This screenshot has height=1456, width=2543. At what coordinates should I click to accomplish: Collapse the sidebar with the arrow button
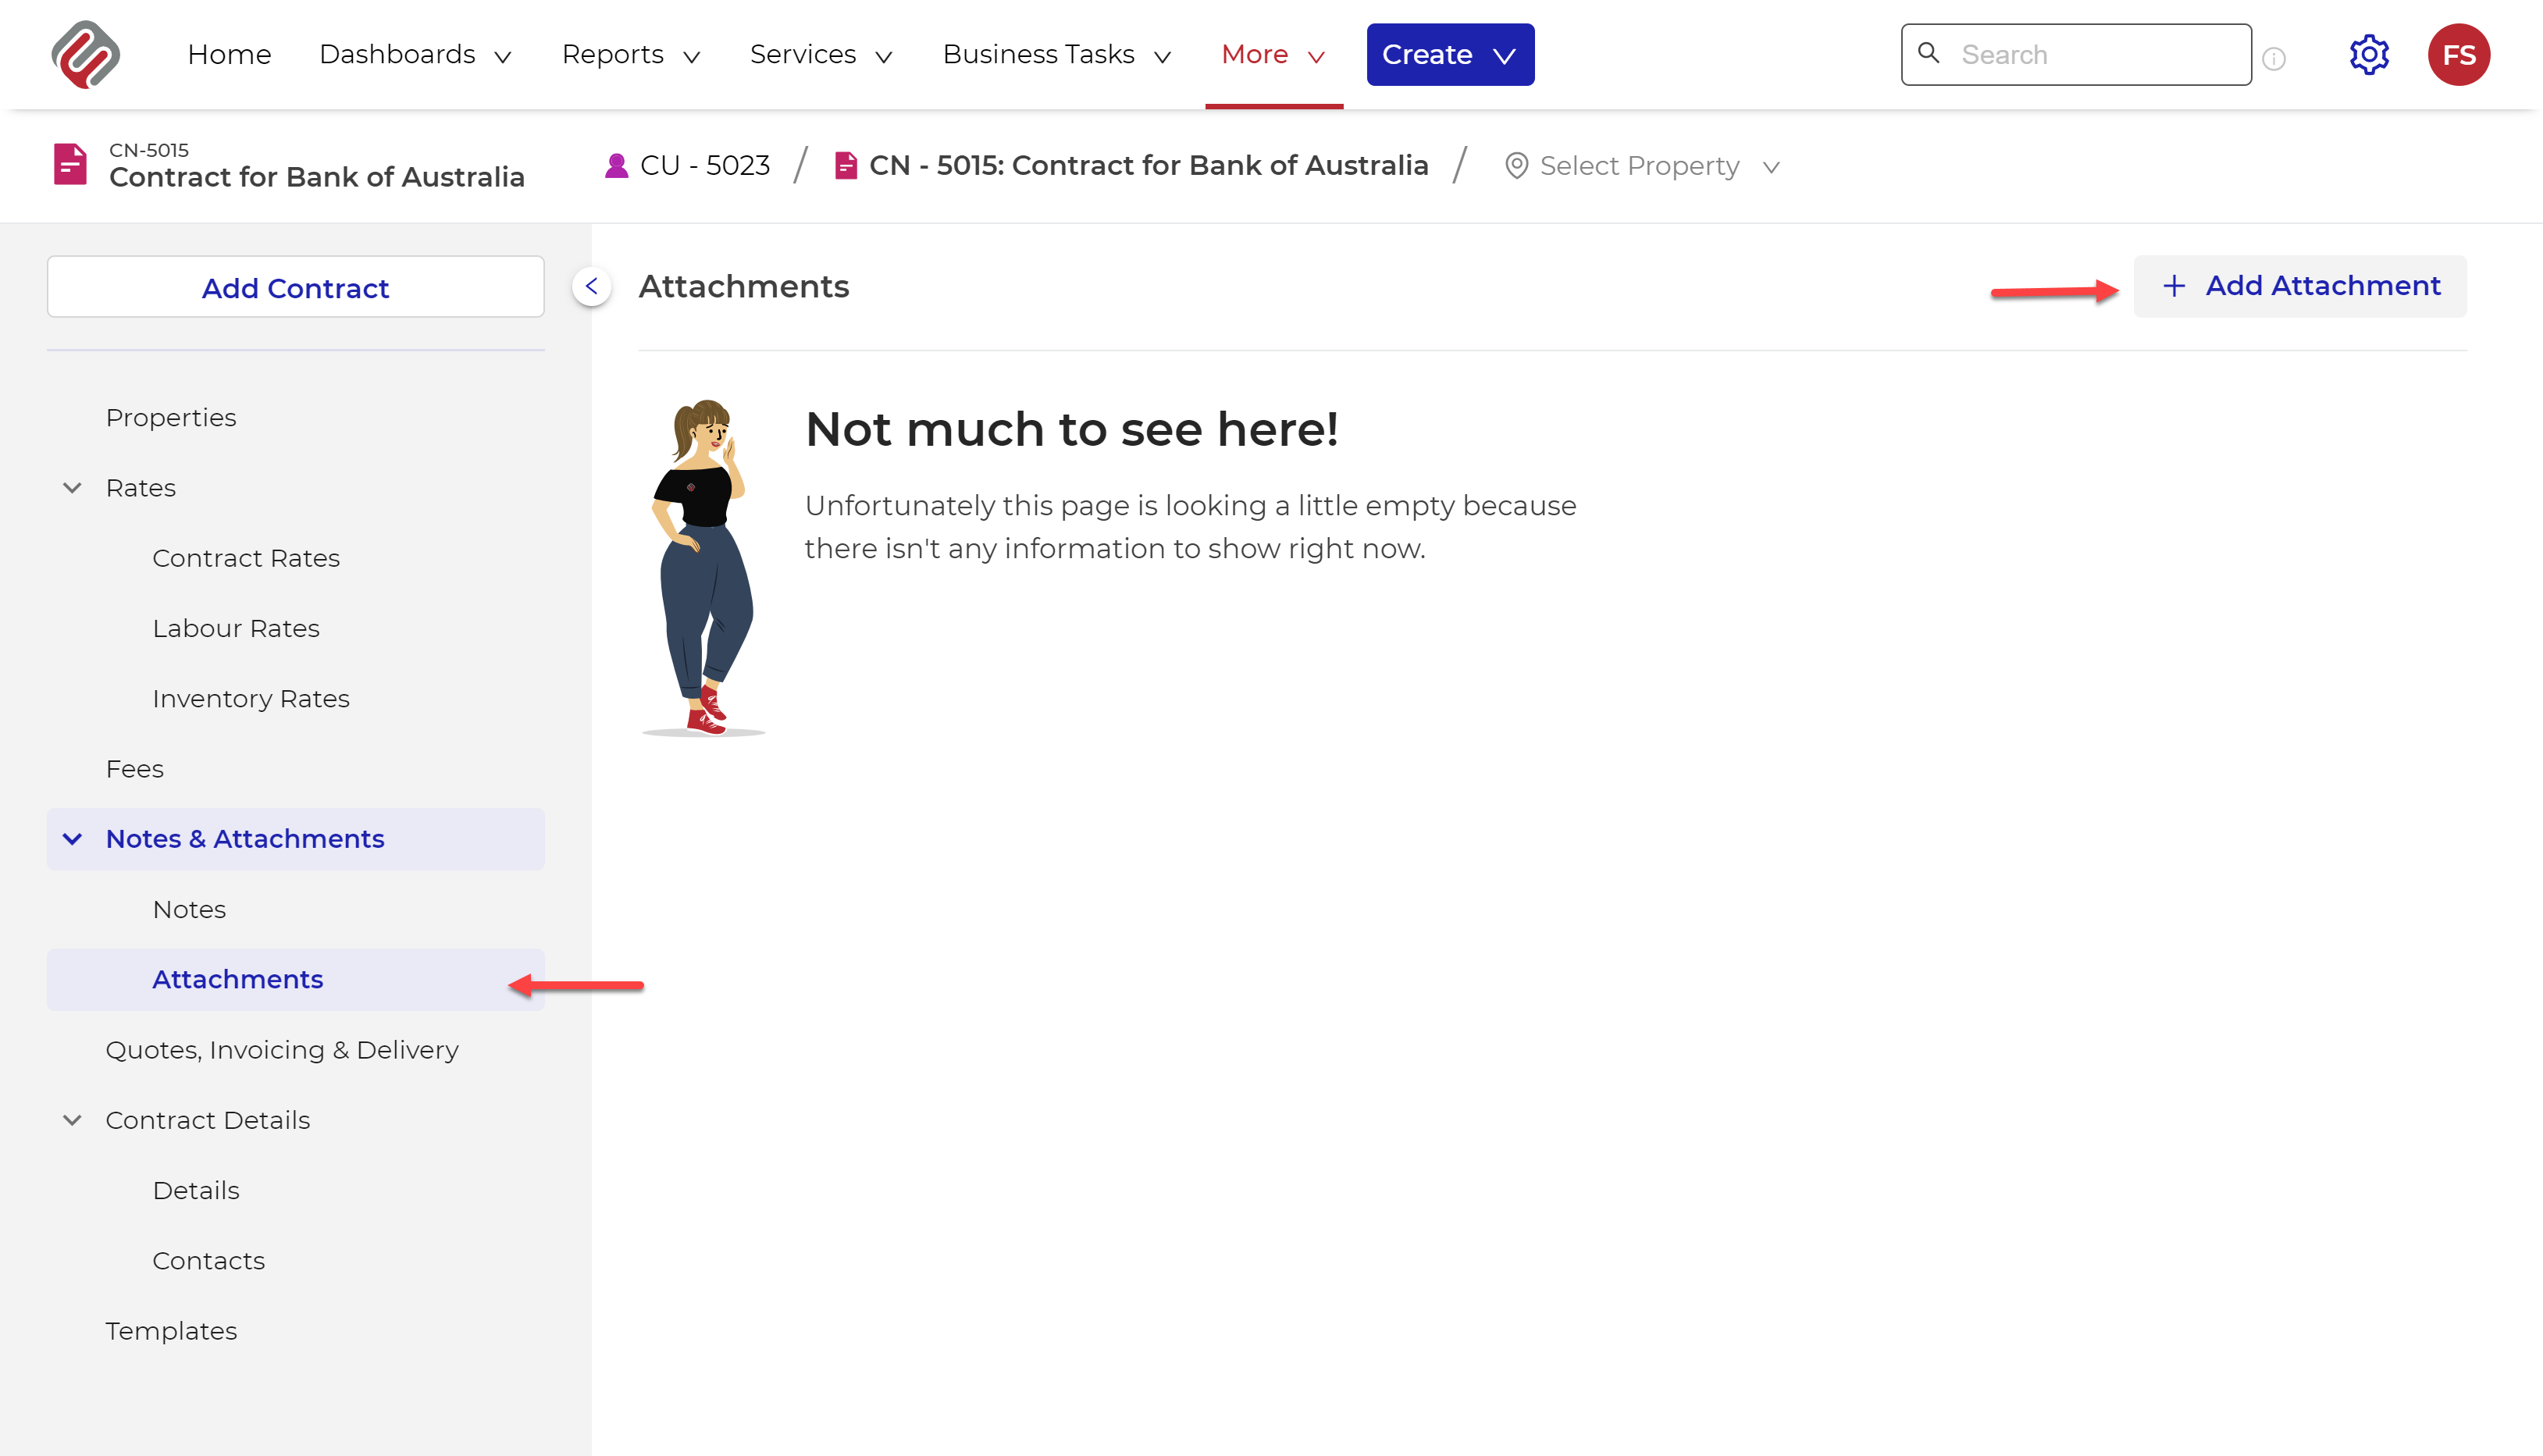coord(591,286)
